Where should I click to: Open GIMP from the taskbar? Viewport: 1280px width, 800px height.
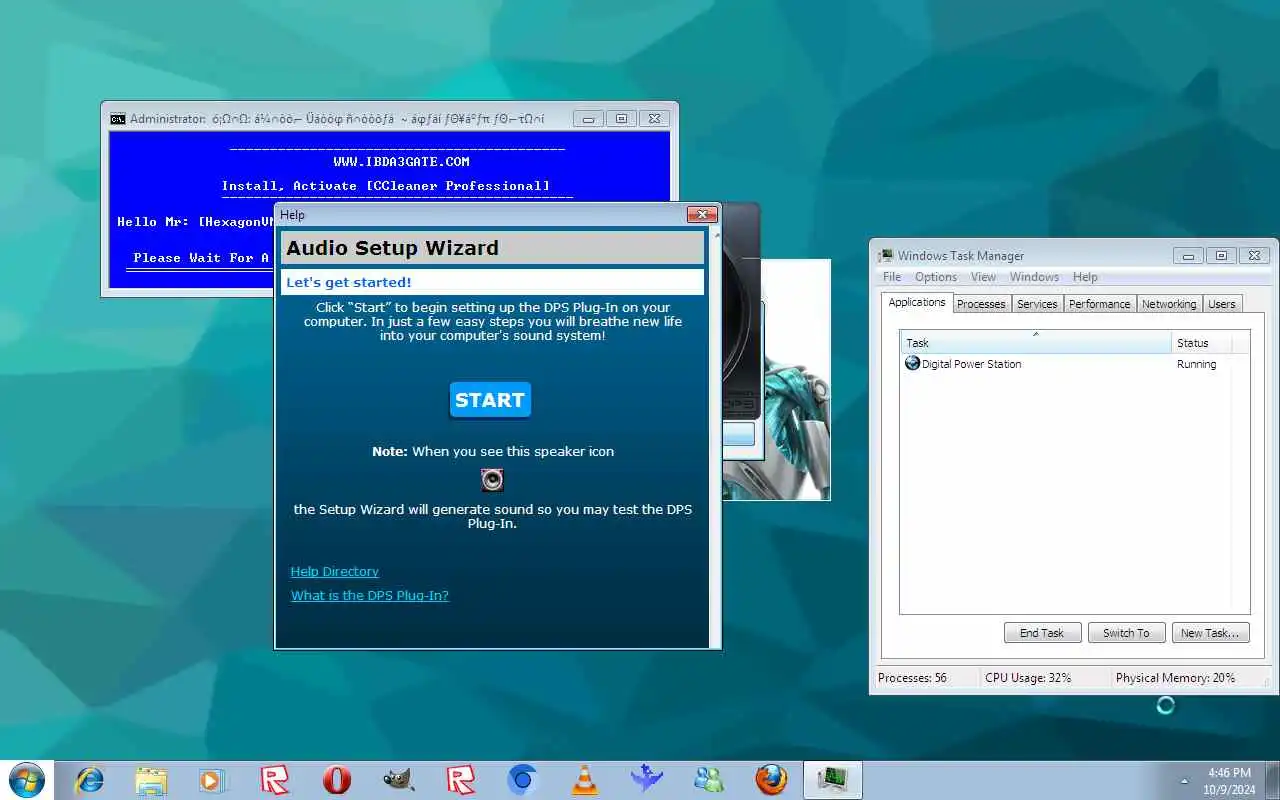point(399,779)
